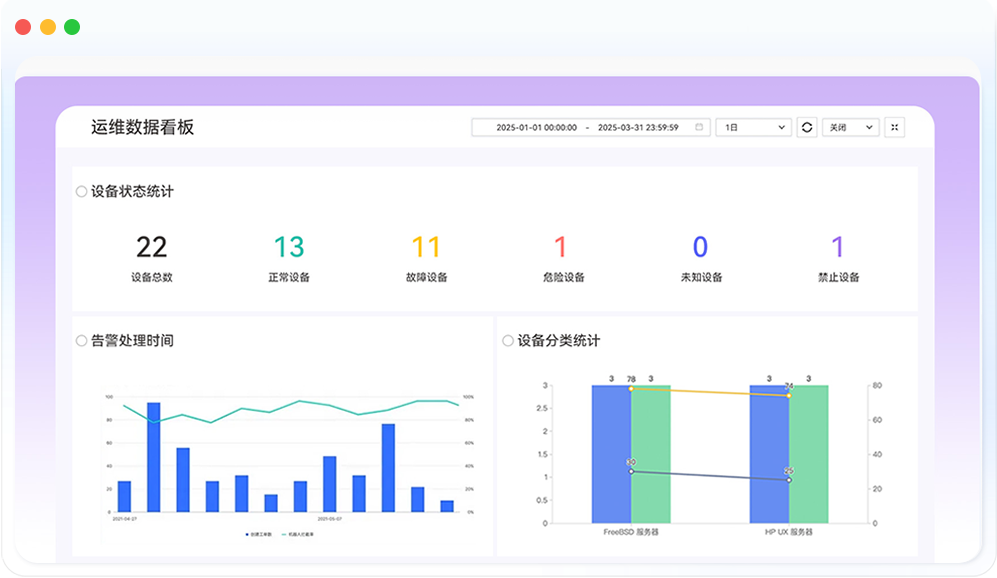Open the 关闭 auto-refresh dropdown
997x578 pixels.
tap(849, 127)
